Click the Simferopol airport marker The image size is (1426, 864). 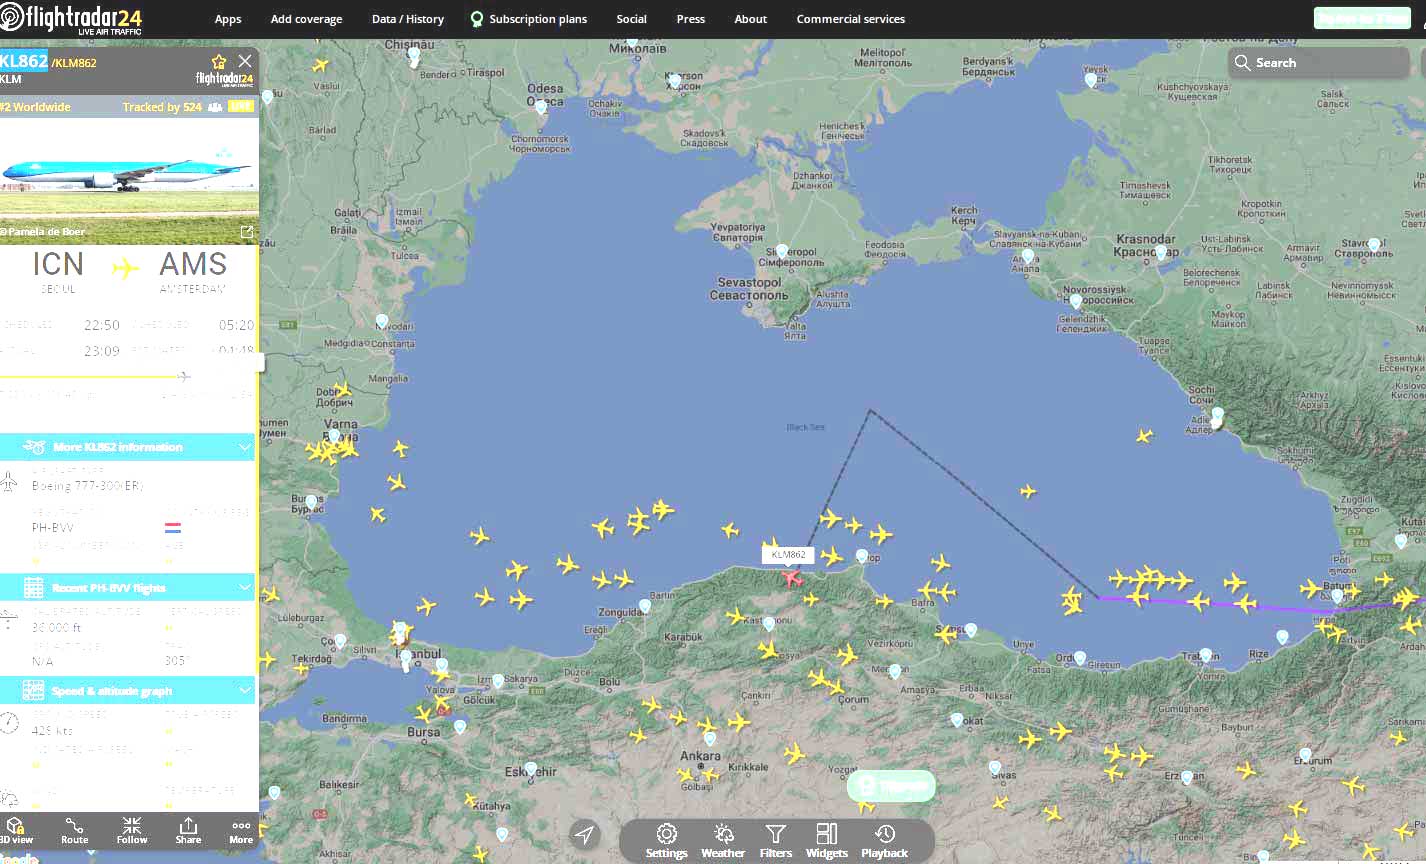pos(782,252)
